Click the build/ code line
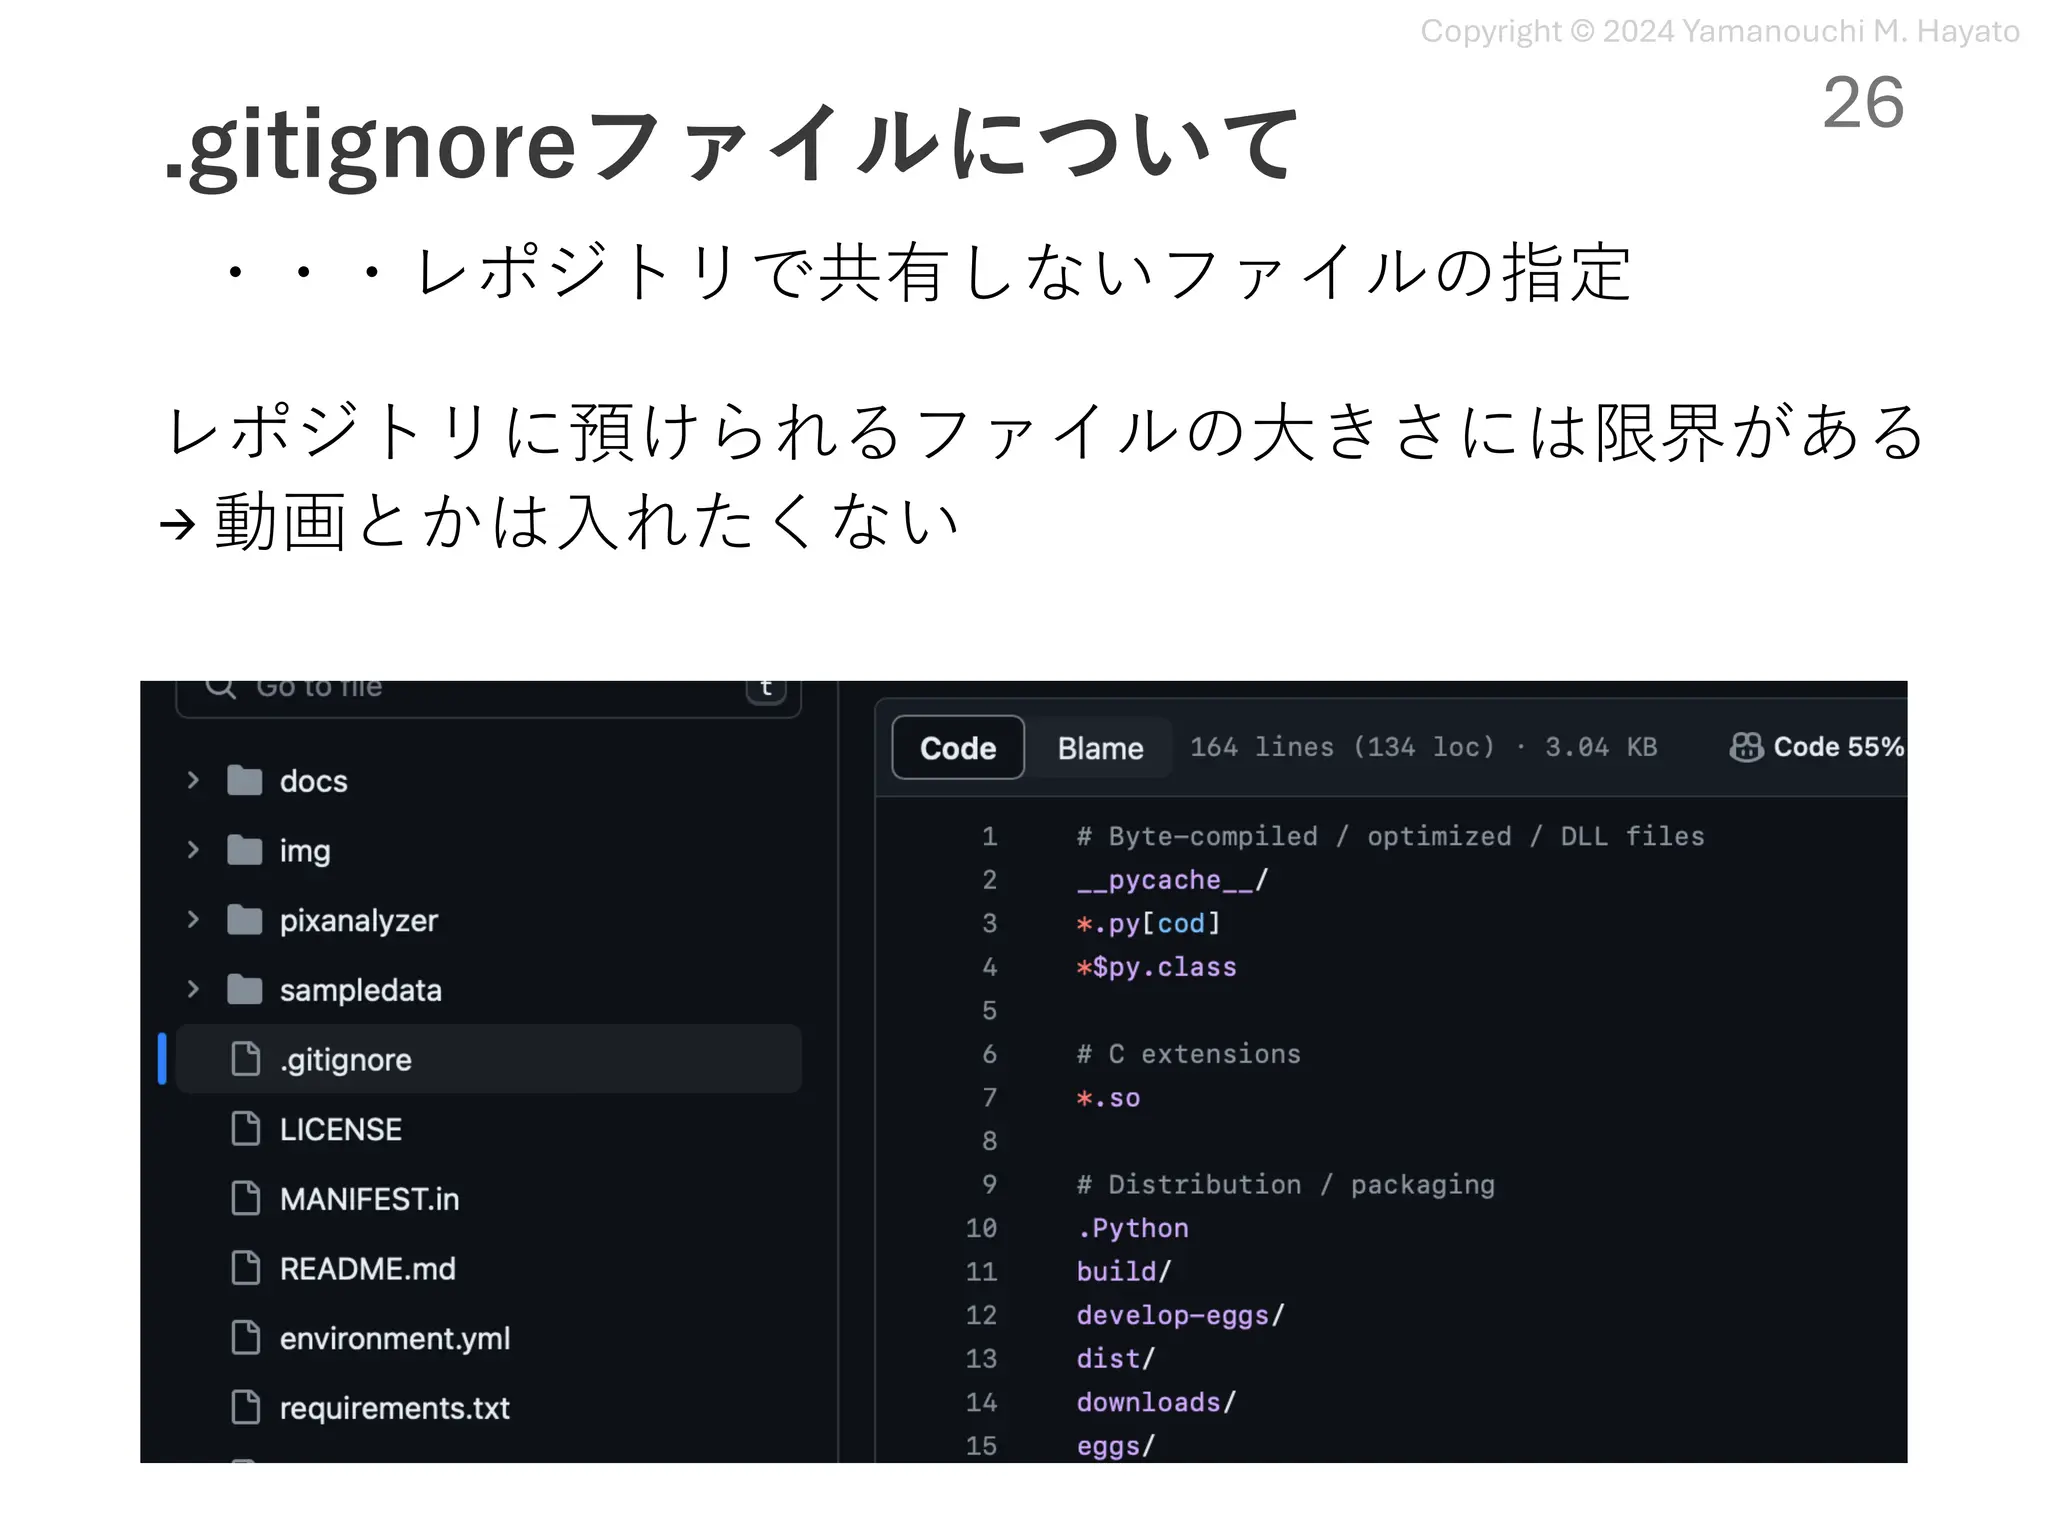Image resolution: width=2048 pixels, height=1536 pixels. 1124,1272
